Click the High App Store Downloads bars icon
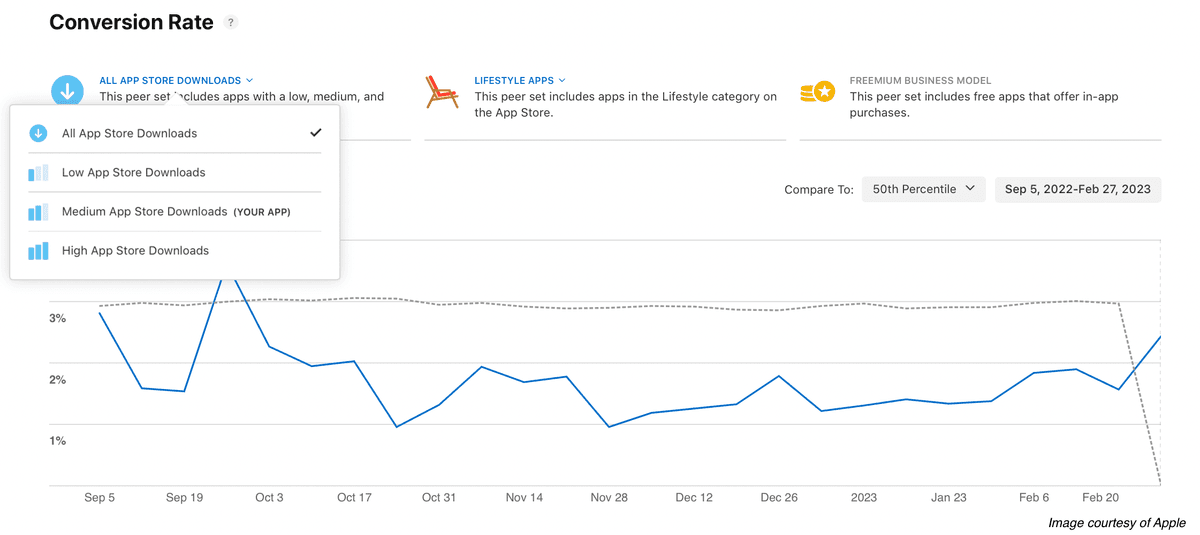 [x=38, y=251]
